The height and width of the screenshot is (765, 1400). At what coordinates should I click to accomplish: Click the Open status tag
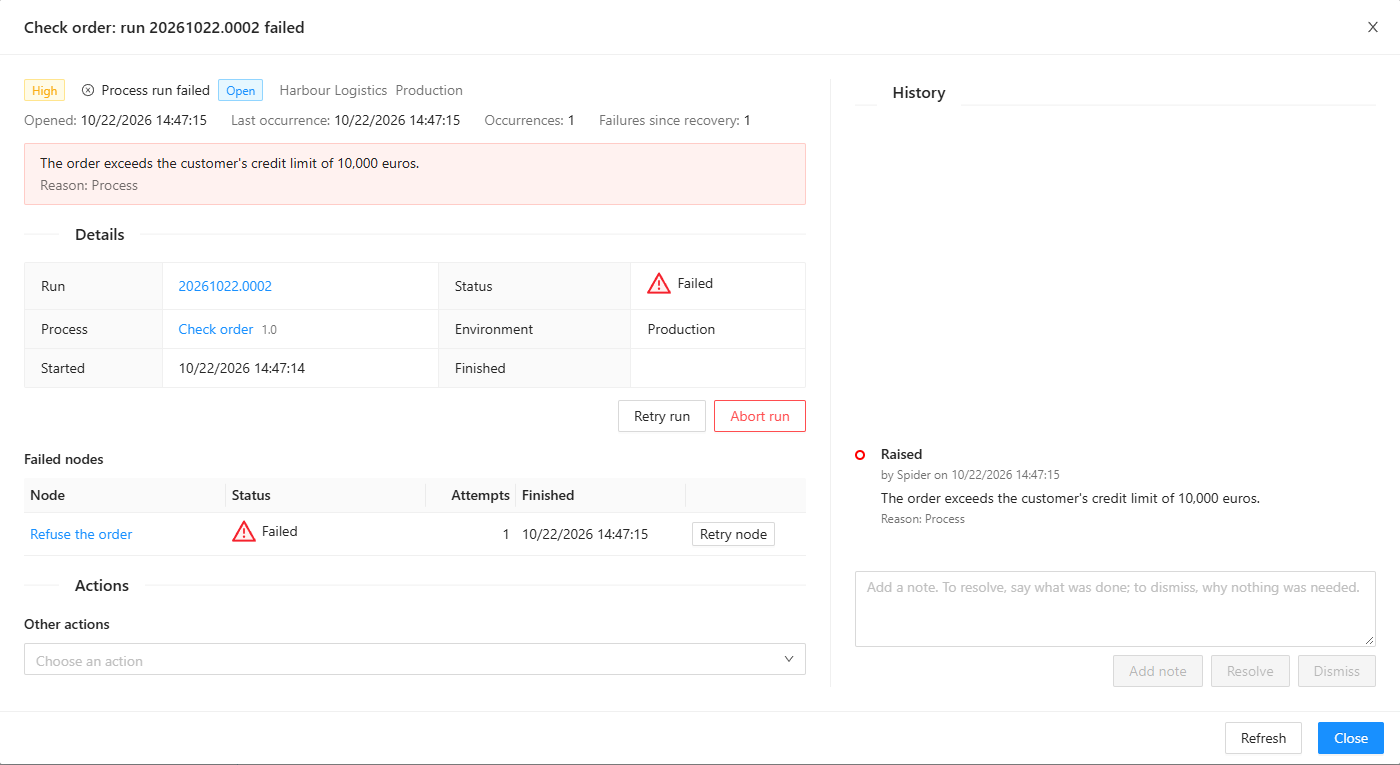241,90
